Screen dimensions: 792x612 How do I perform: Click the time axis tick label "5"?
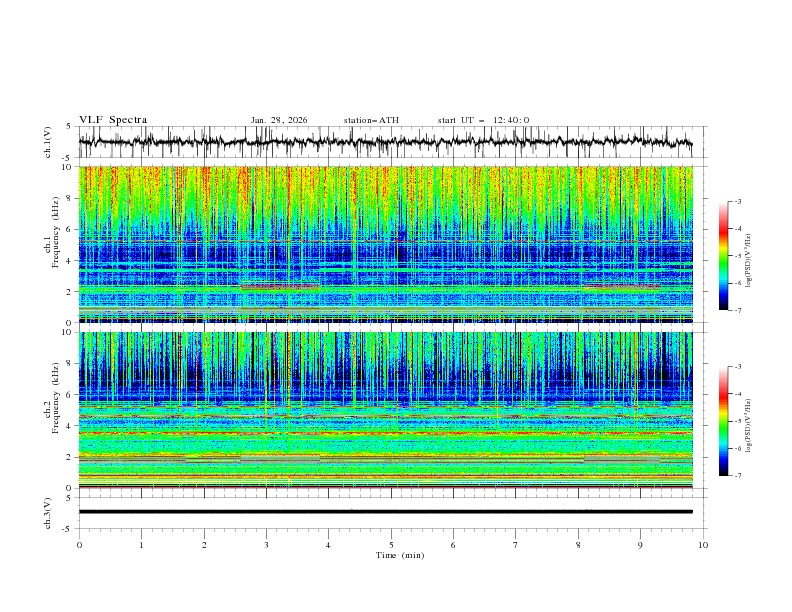[x=391, y=545]
